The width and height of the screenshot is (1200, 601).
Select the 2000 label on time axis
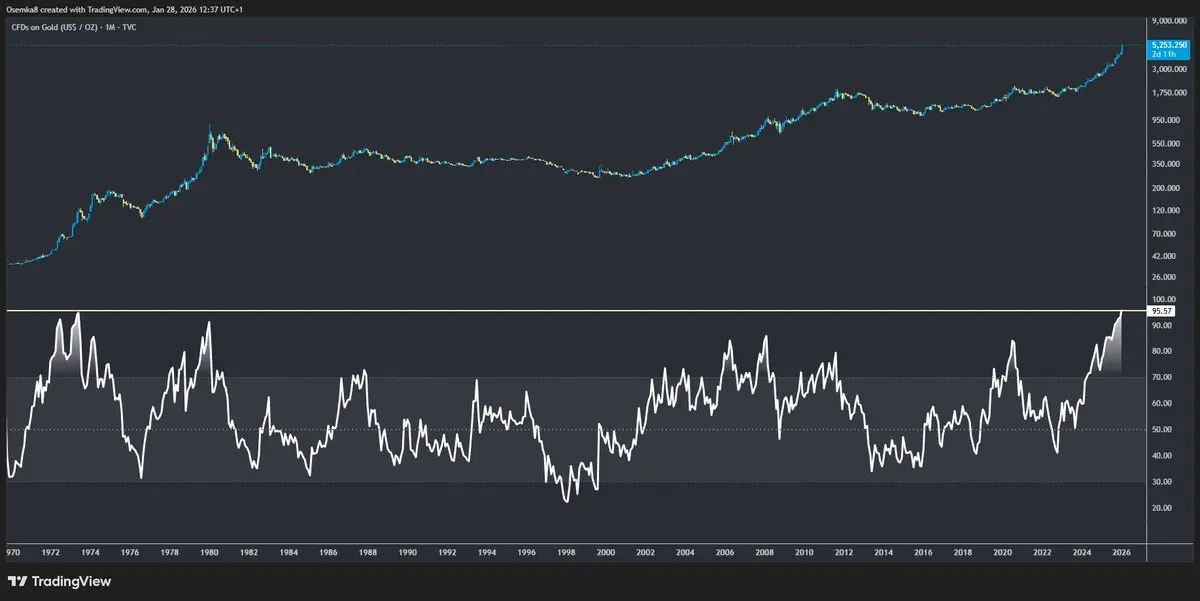pos(606,551)
